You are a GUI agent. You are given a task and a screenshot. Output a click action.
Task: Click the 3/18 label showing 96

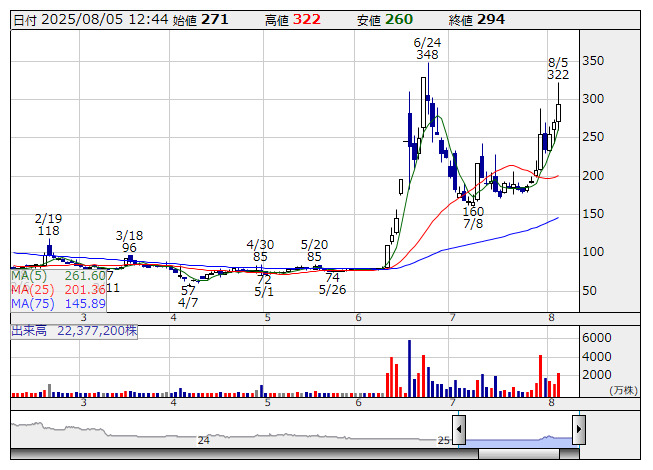point(129,247)
